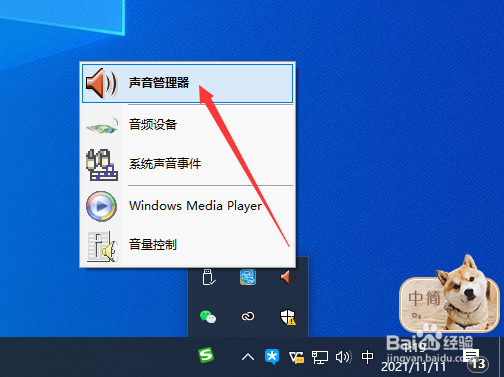Image resolution: width=504 pixels, height=377 pixels.
Task: Open the network connection tray icon
Action: 320,357
